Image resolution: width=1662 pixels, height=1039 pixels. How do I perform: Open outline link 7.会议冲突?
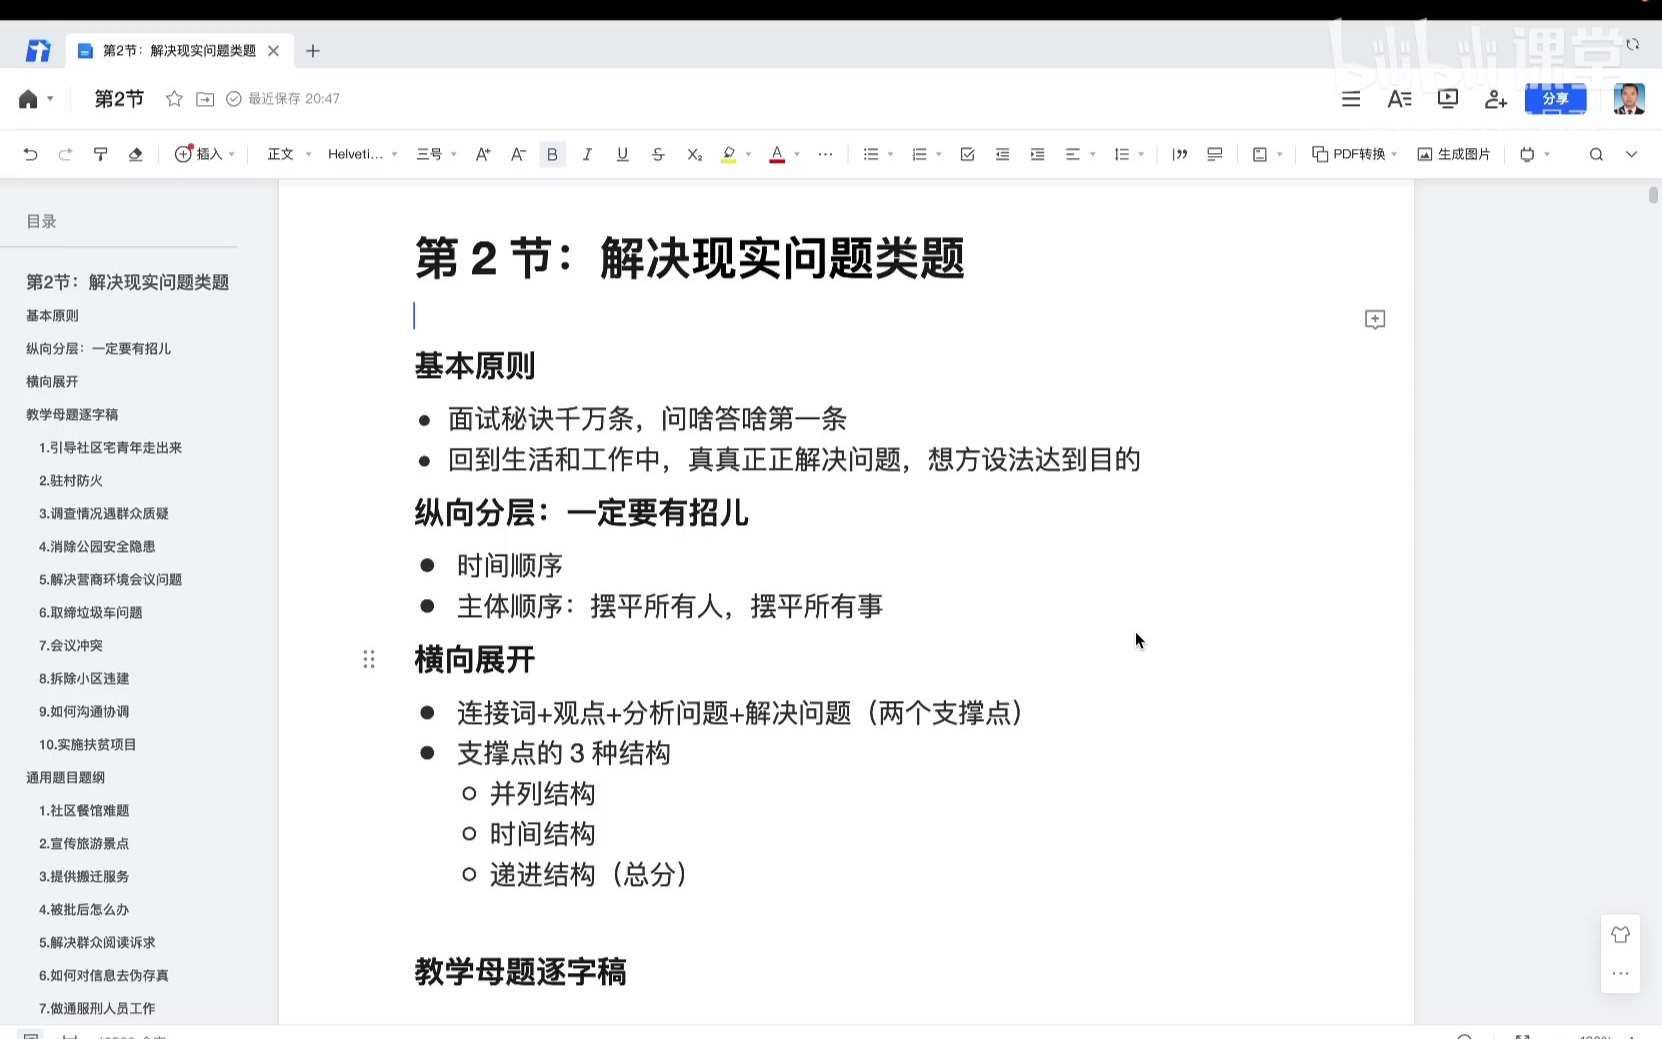click(71, 646)
